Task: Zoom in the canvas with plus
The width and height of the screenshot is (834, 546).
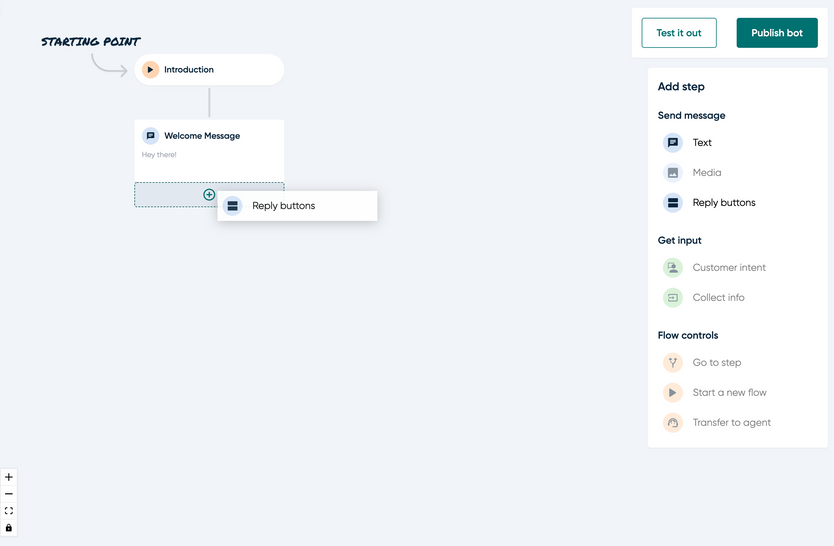Action: [9, 477]
